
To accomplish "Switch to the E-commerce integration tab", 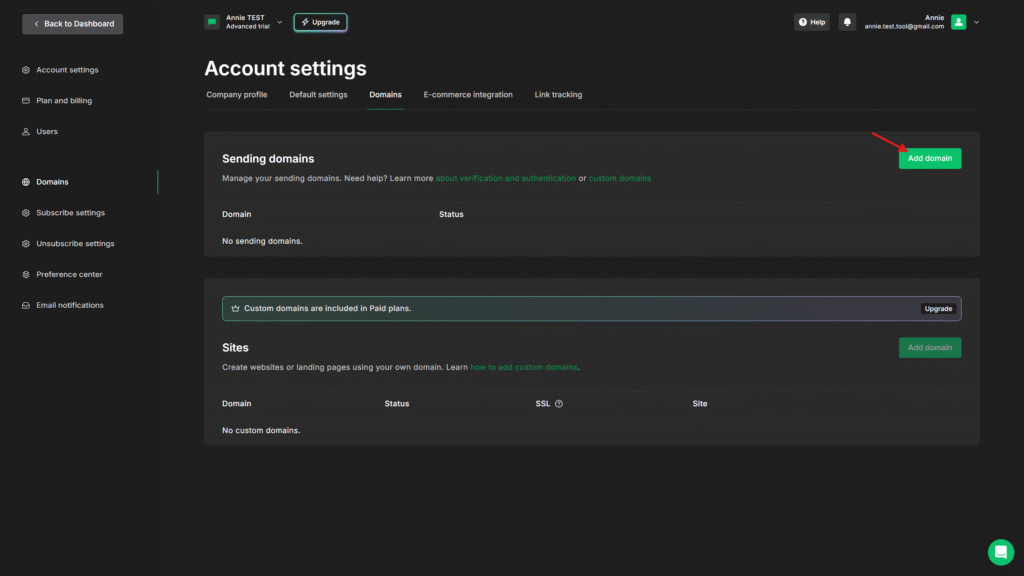I will (467, 95).
